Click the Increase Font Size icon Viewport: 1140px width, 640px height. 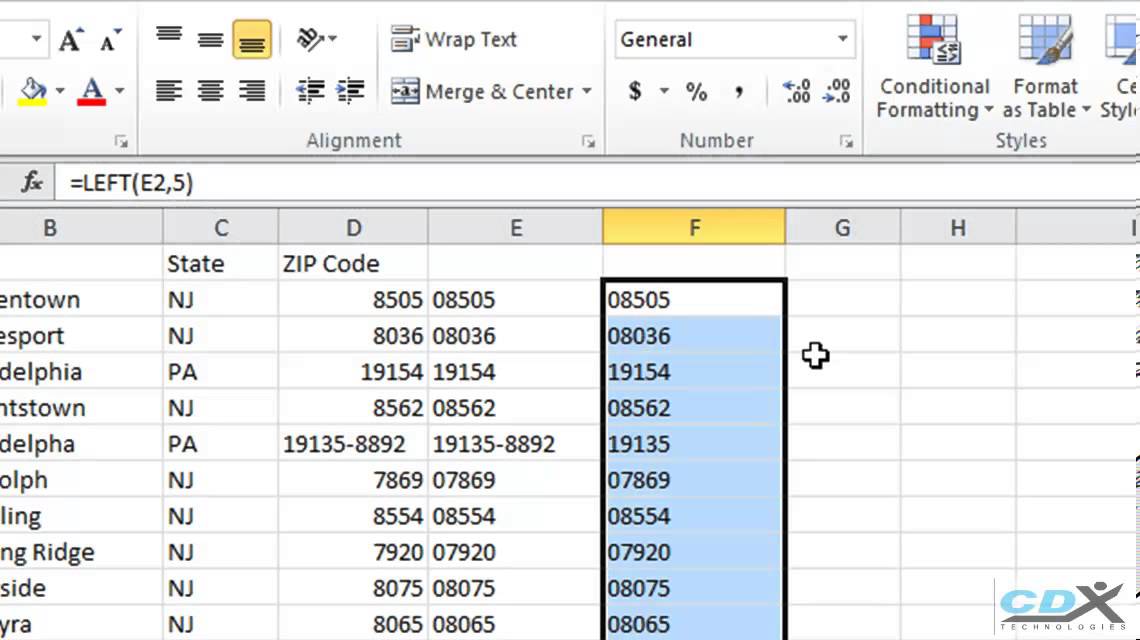pos(70,40)
